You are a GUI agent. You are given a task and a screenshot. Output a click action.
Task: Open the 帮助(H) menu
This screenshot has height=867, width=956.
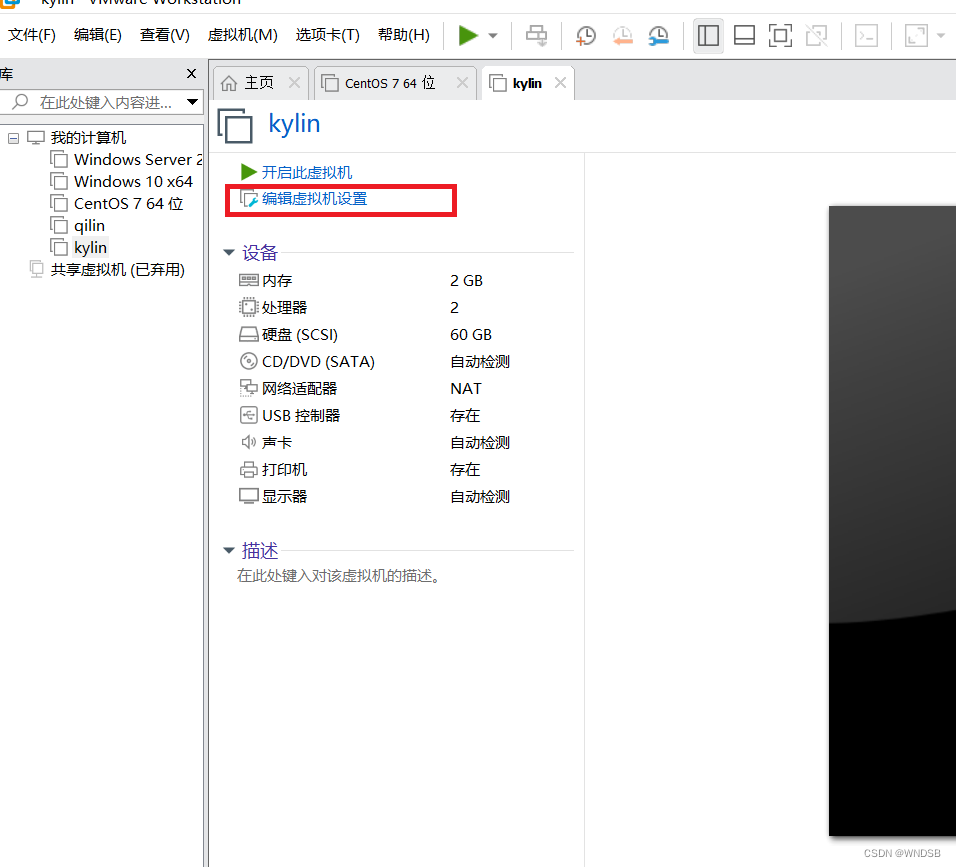[404, 35]
